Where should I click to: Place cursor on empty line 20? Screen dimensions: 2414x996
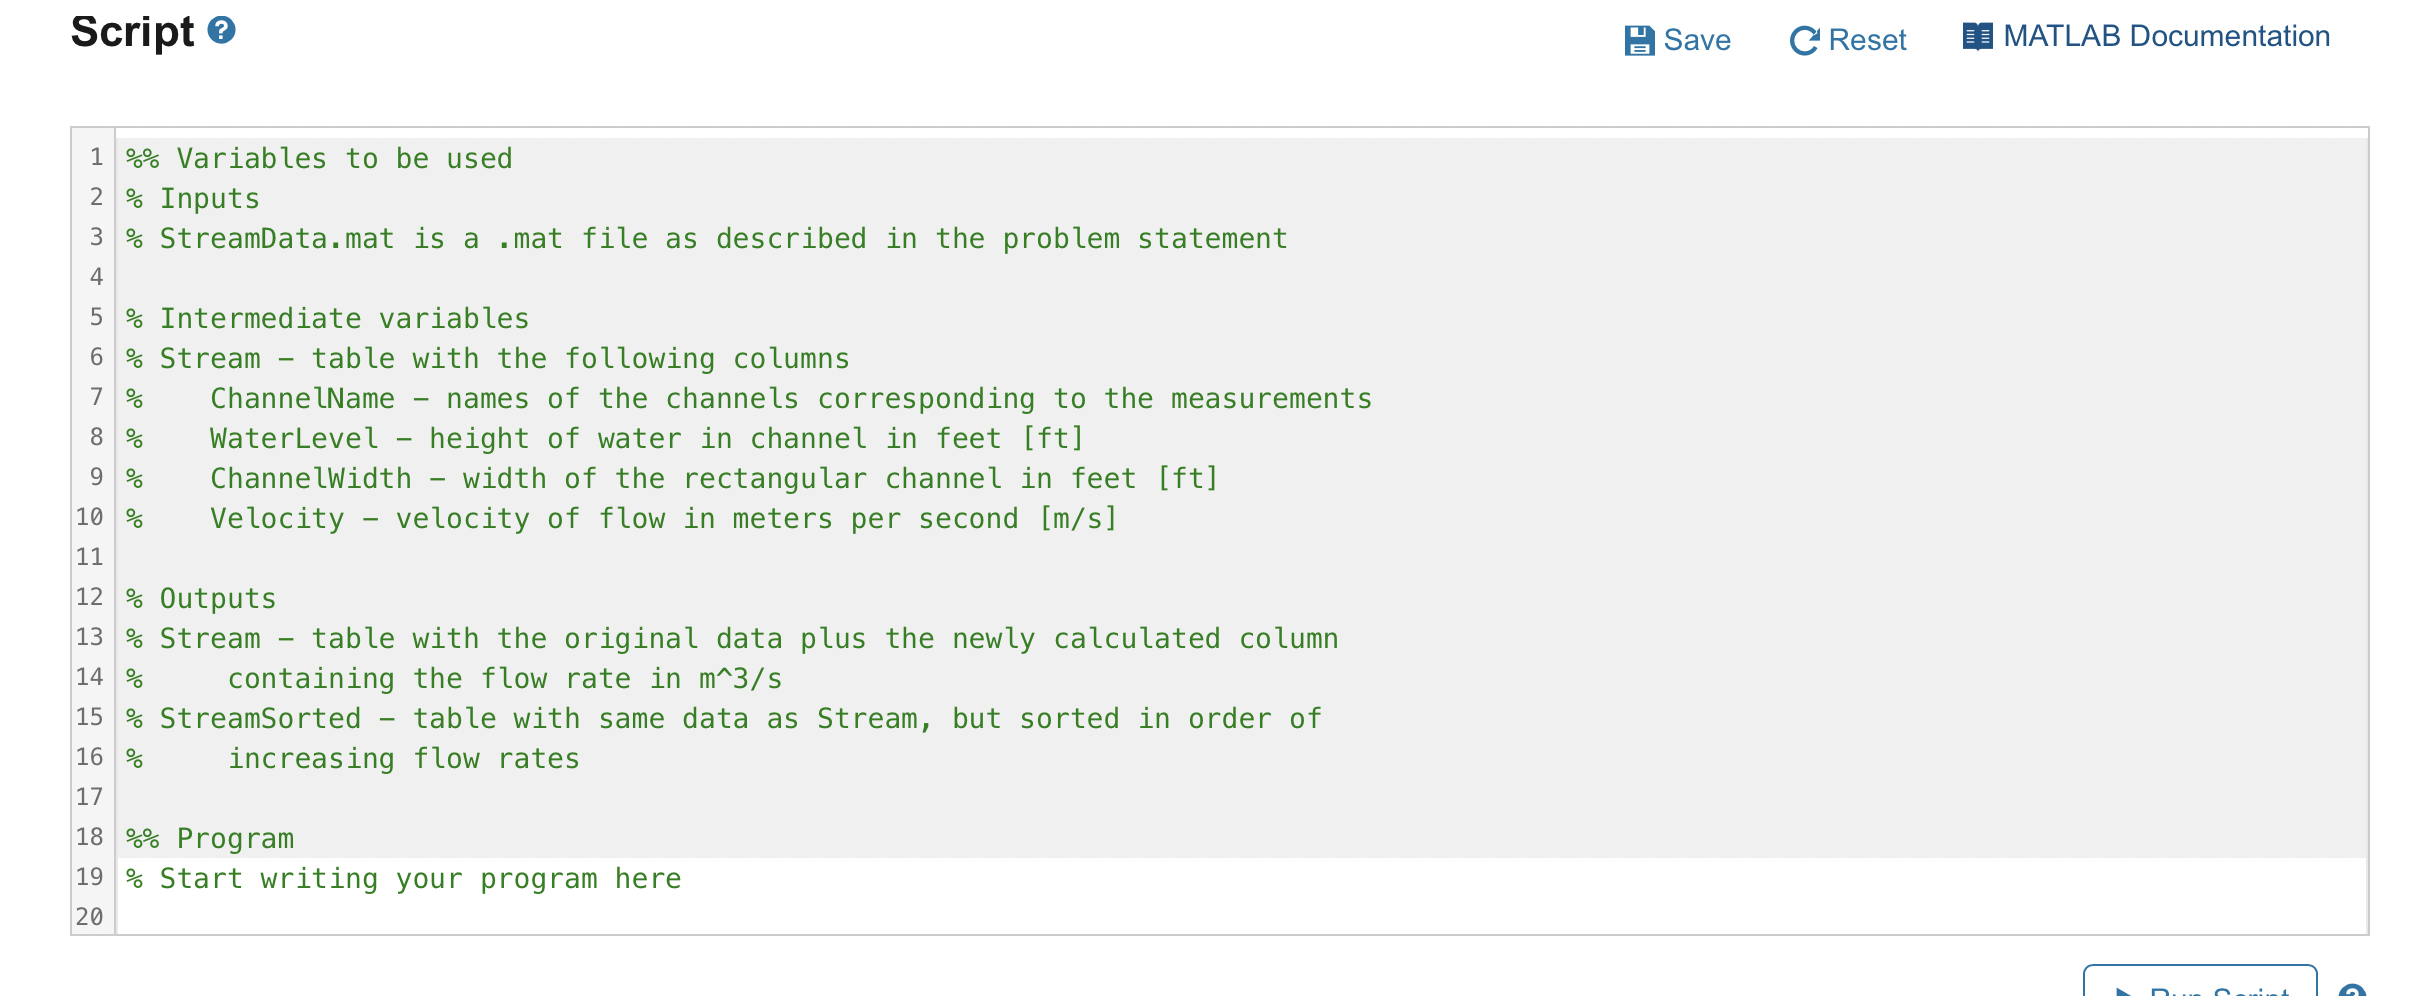click(x=1240, y=916)
